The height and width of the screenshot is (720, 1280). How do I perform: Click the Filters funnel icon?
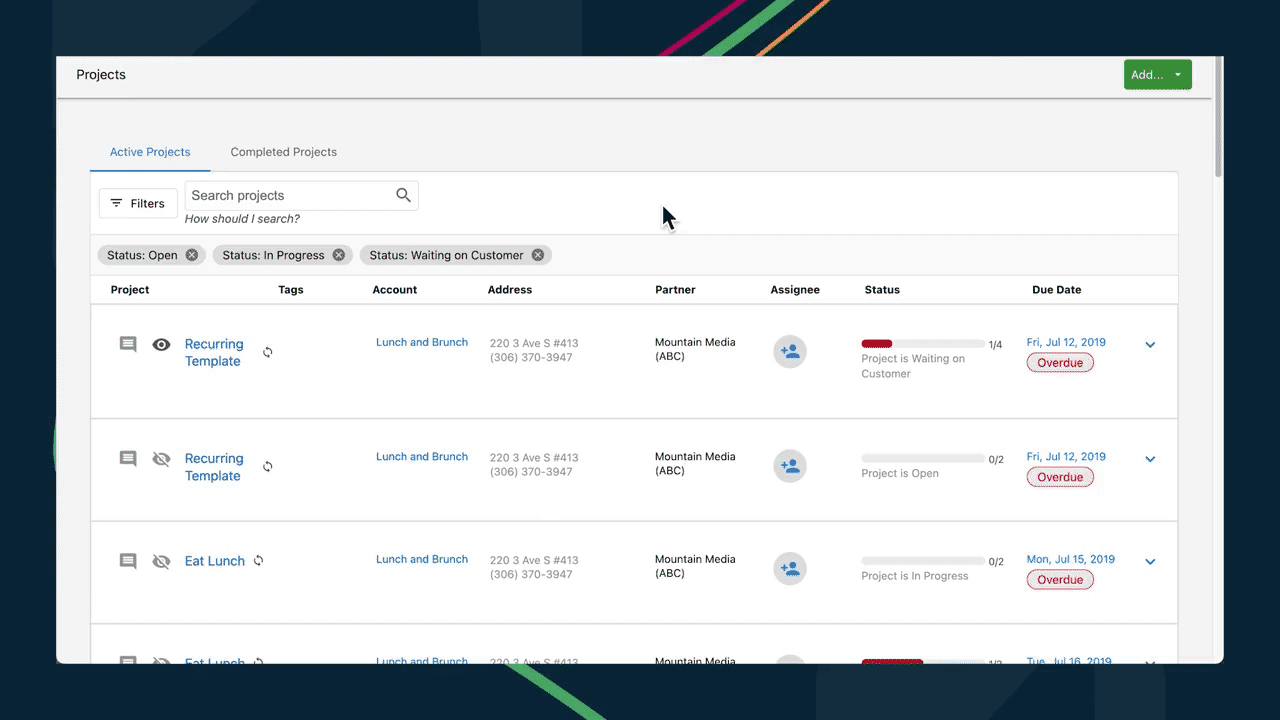tap(118, 203)
